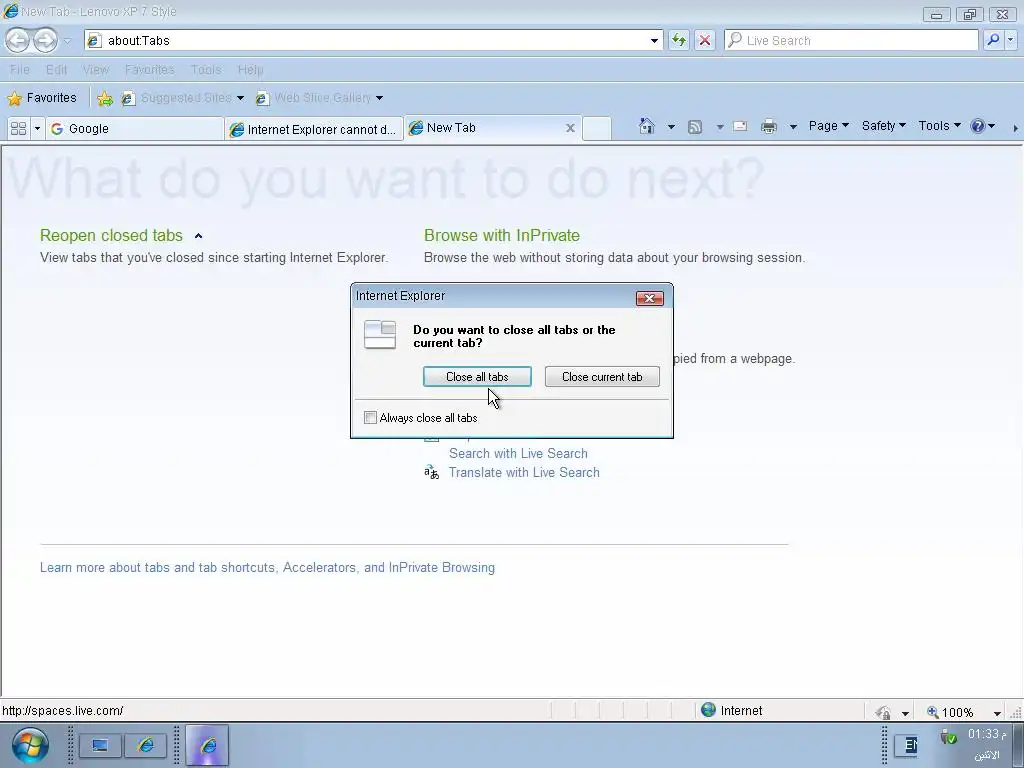Open the Page command menu
The image size is (1024, 768).
pos(828,126)
